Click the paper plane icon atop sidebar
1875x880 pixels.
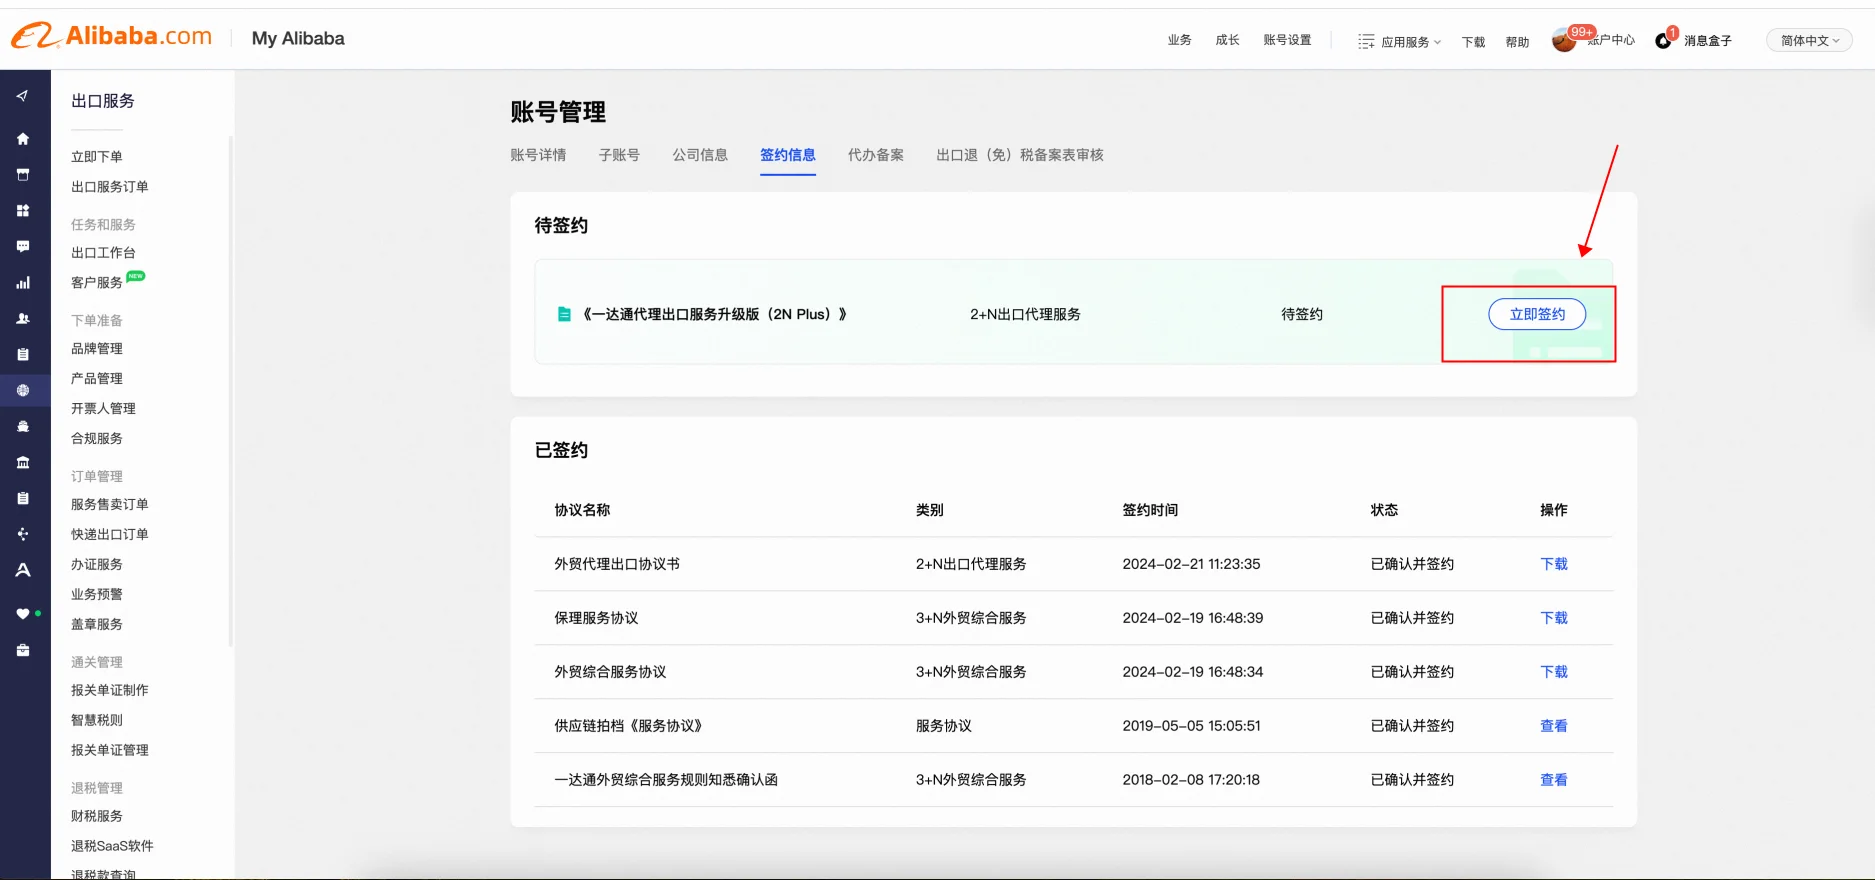[23, 96]
